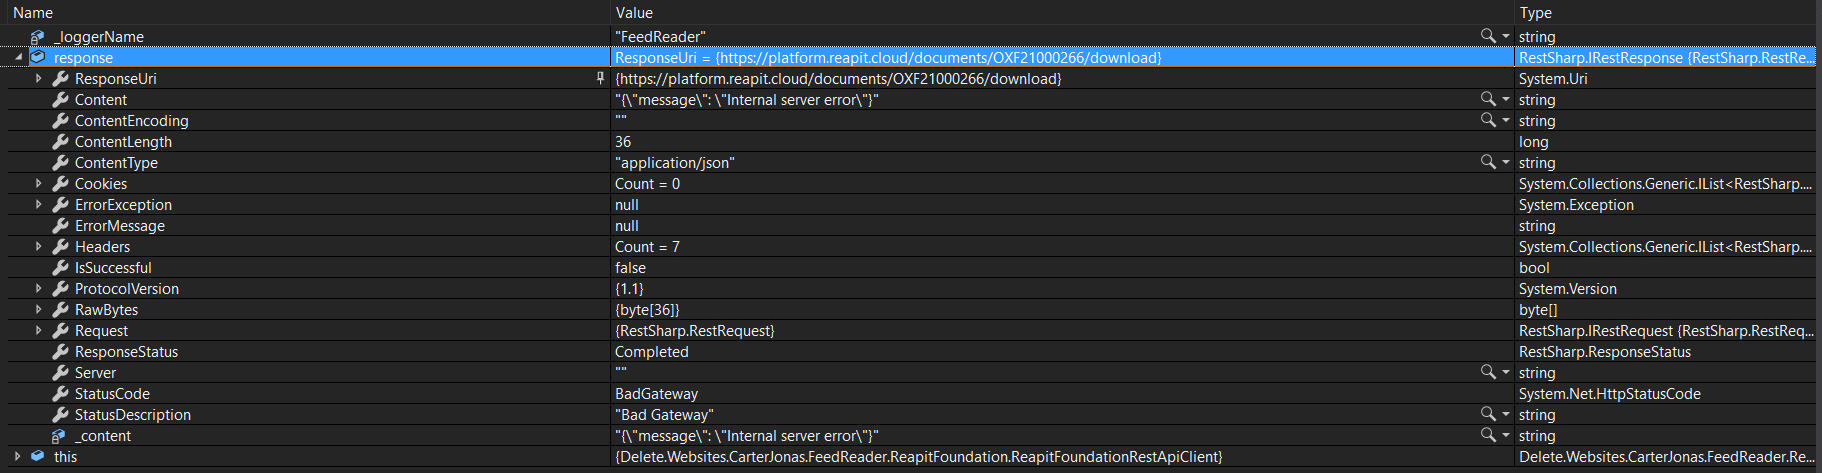This screenshot has height=473, width=1822.
Task: Click the field icon beside _content
Action: (x=59, y=435)
